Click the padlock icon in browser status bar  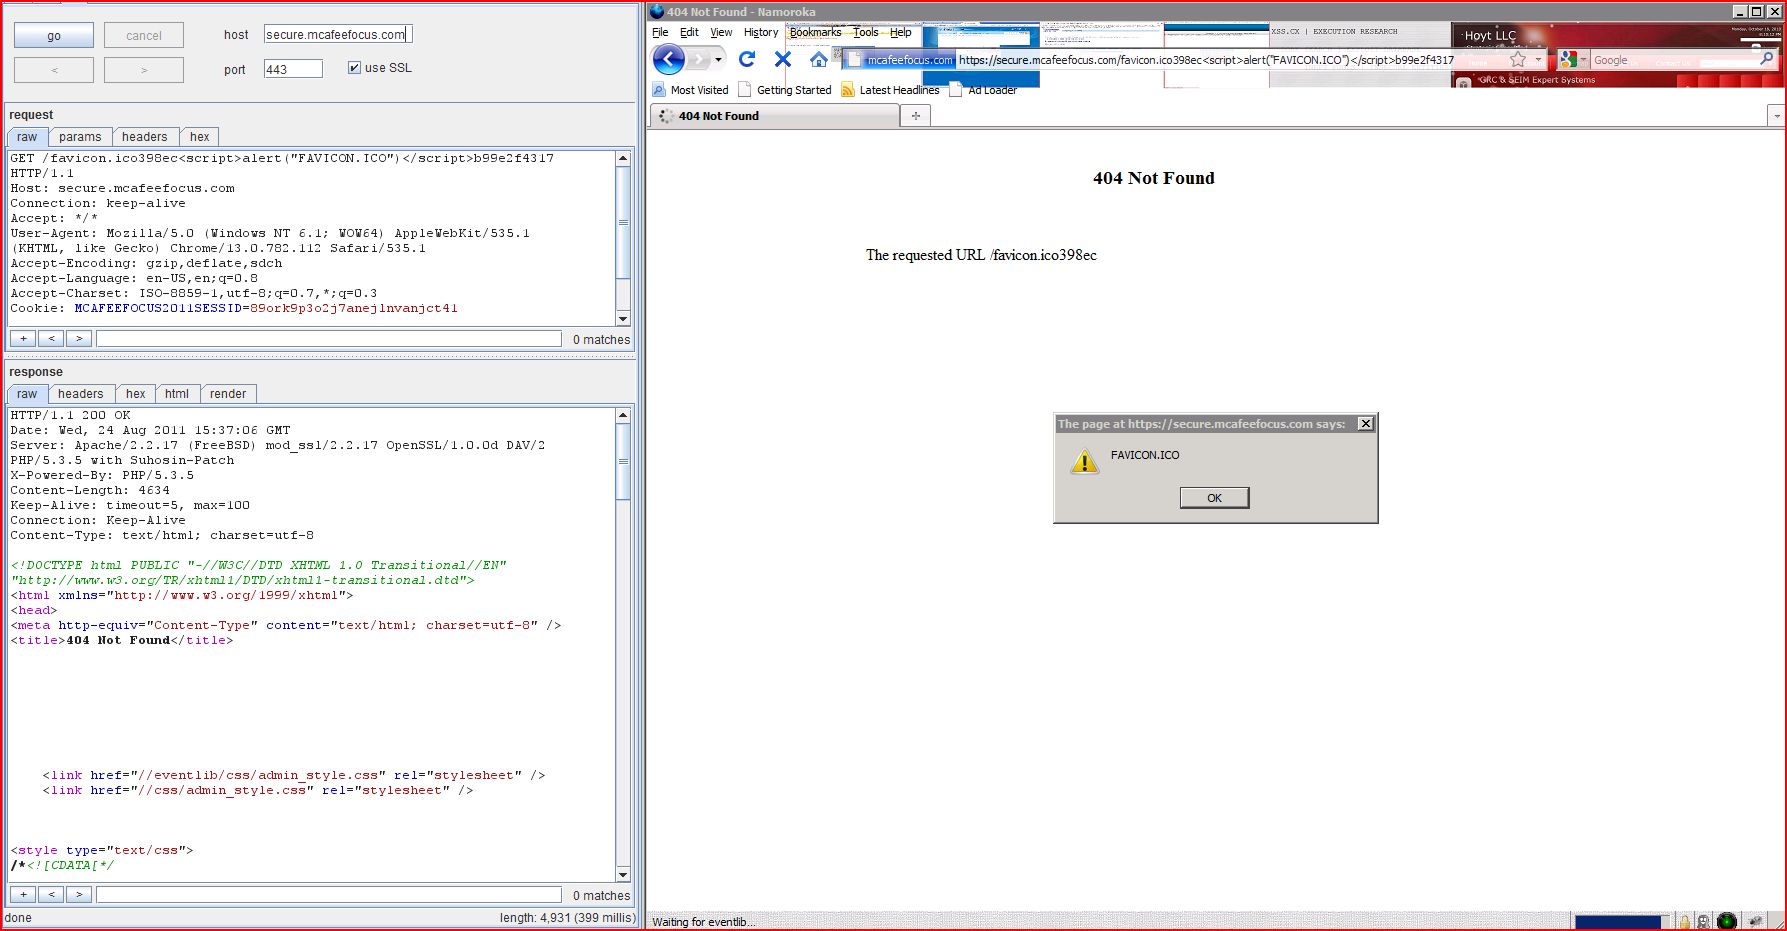point(1685,922)
